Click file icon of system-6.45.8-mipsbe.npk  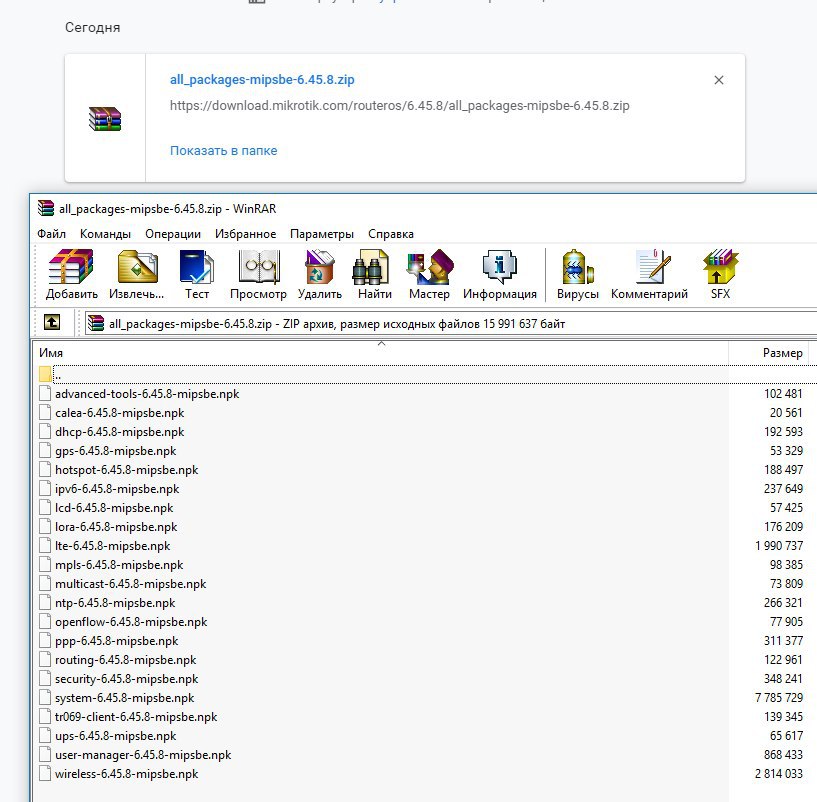[x=45, y=697]
